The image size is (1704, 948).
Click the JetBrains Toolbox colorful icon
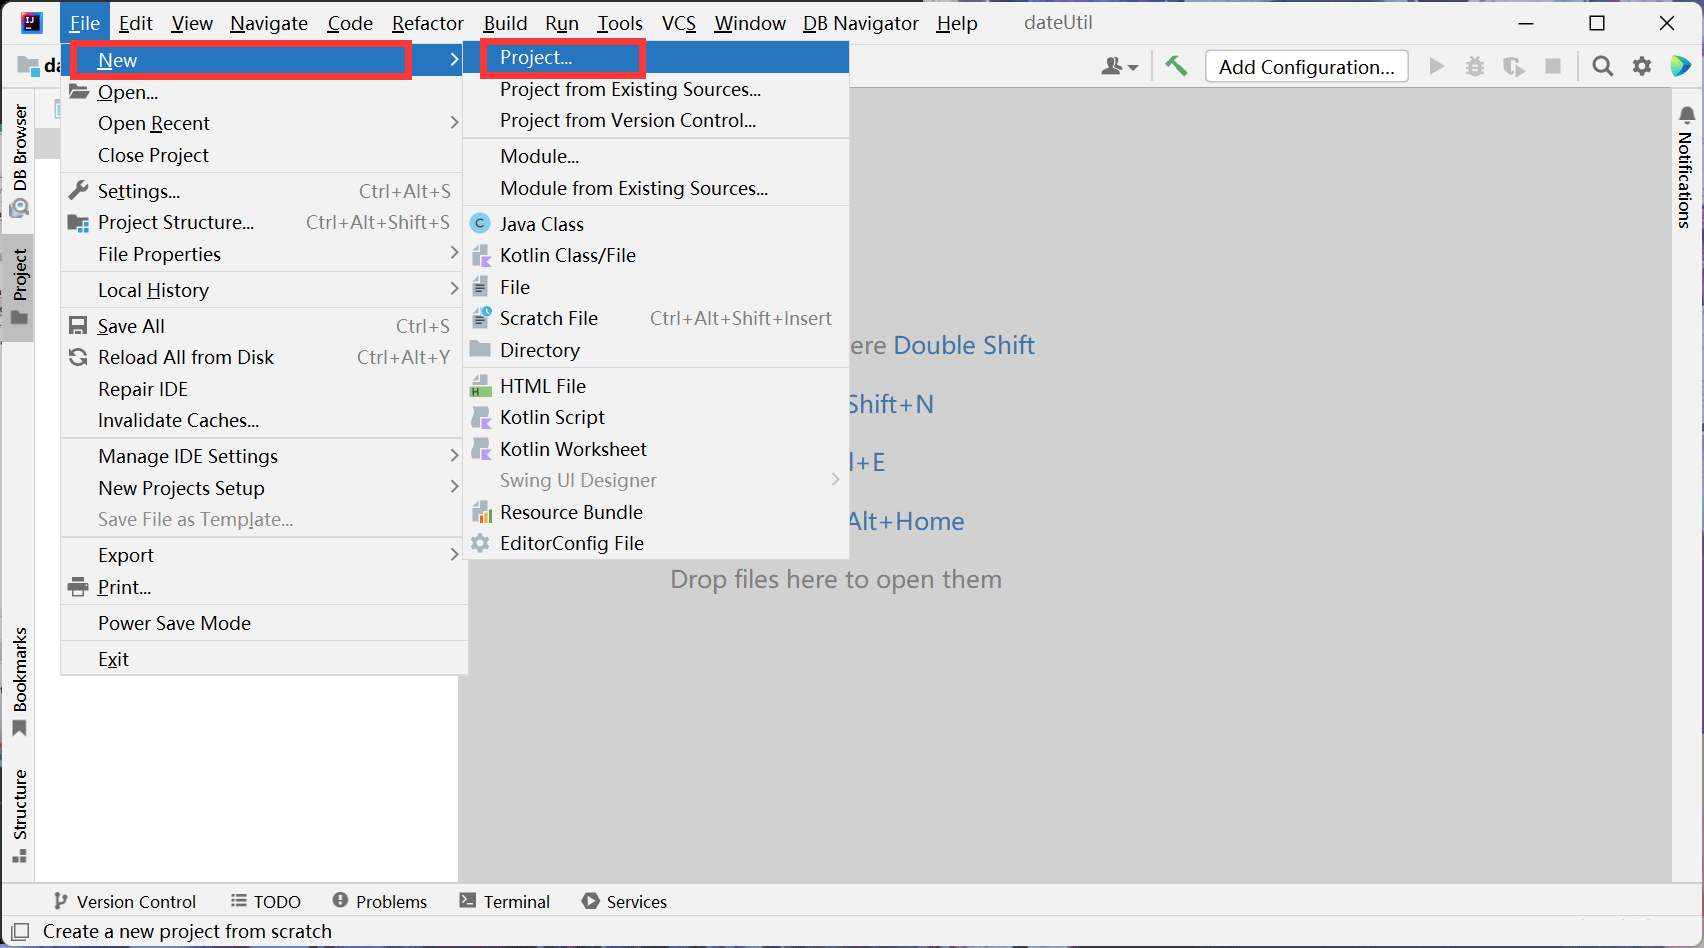click(x=1680, y=67)
